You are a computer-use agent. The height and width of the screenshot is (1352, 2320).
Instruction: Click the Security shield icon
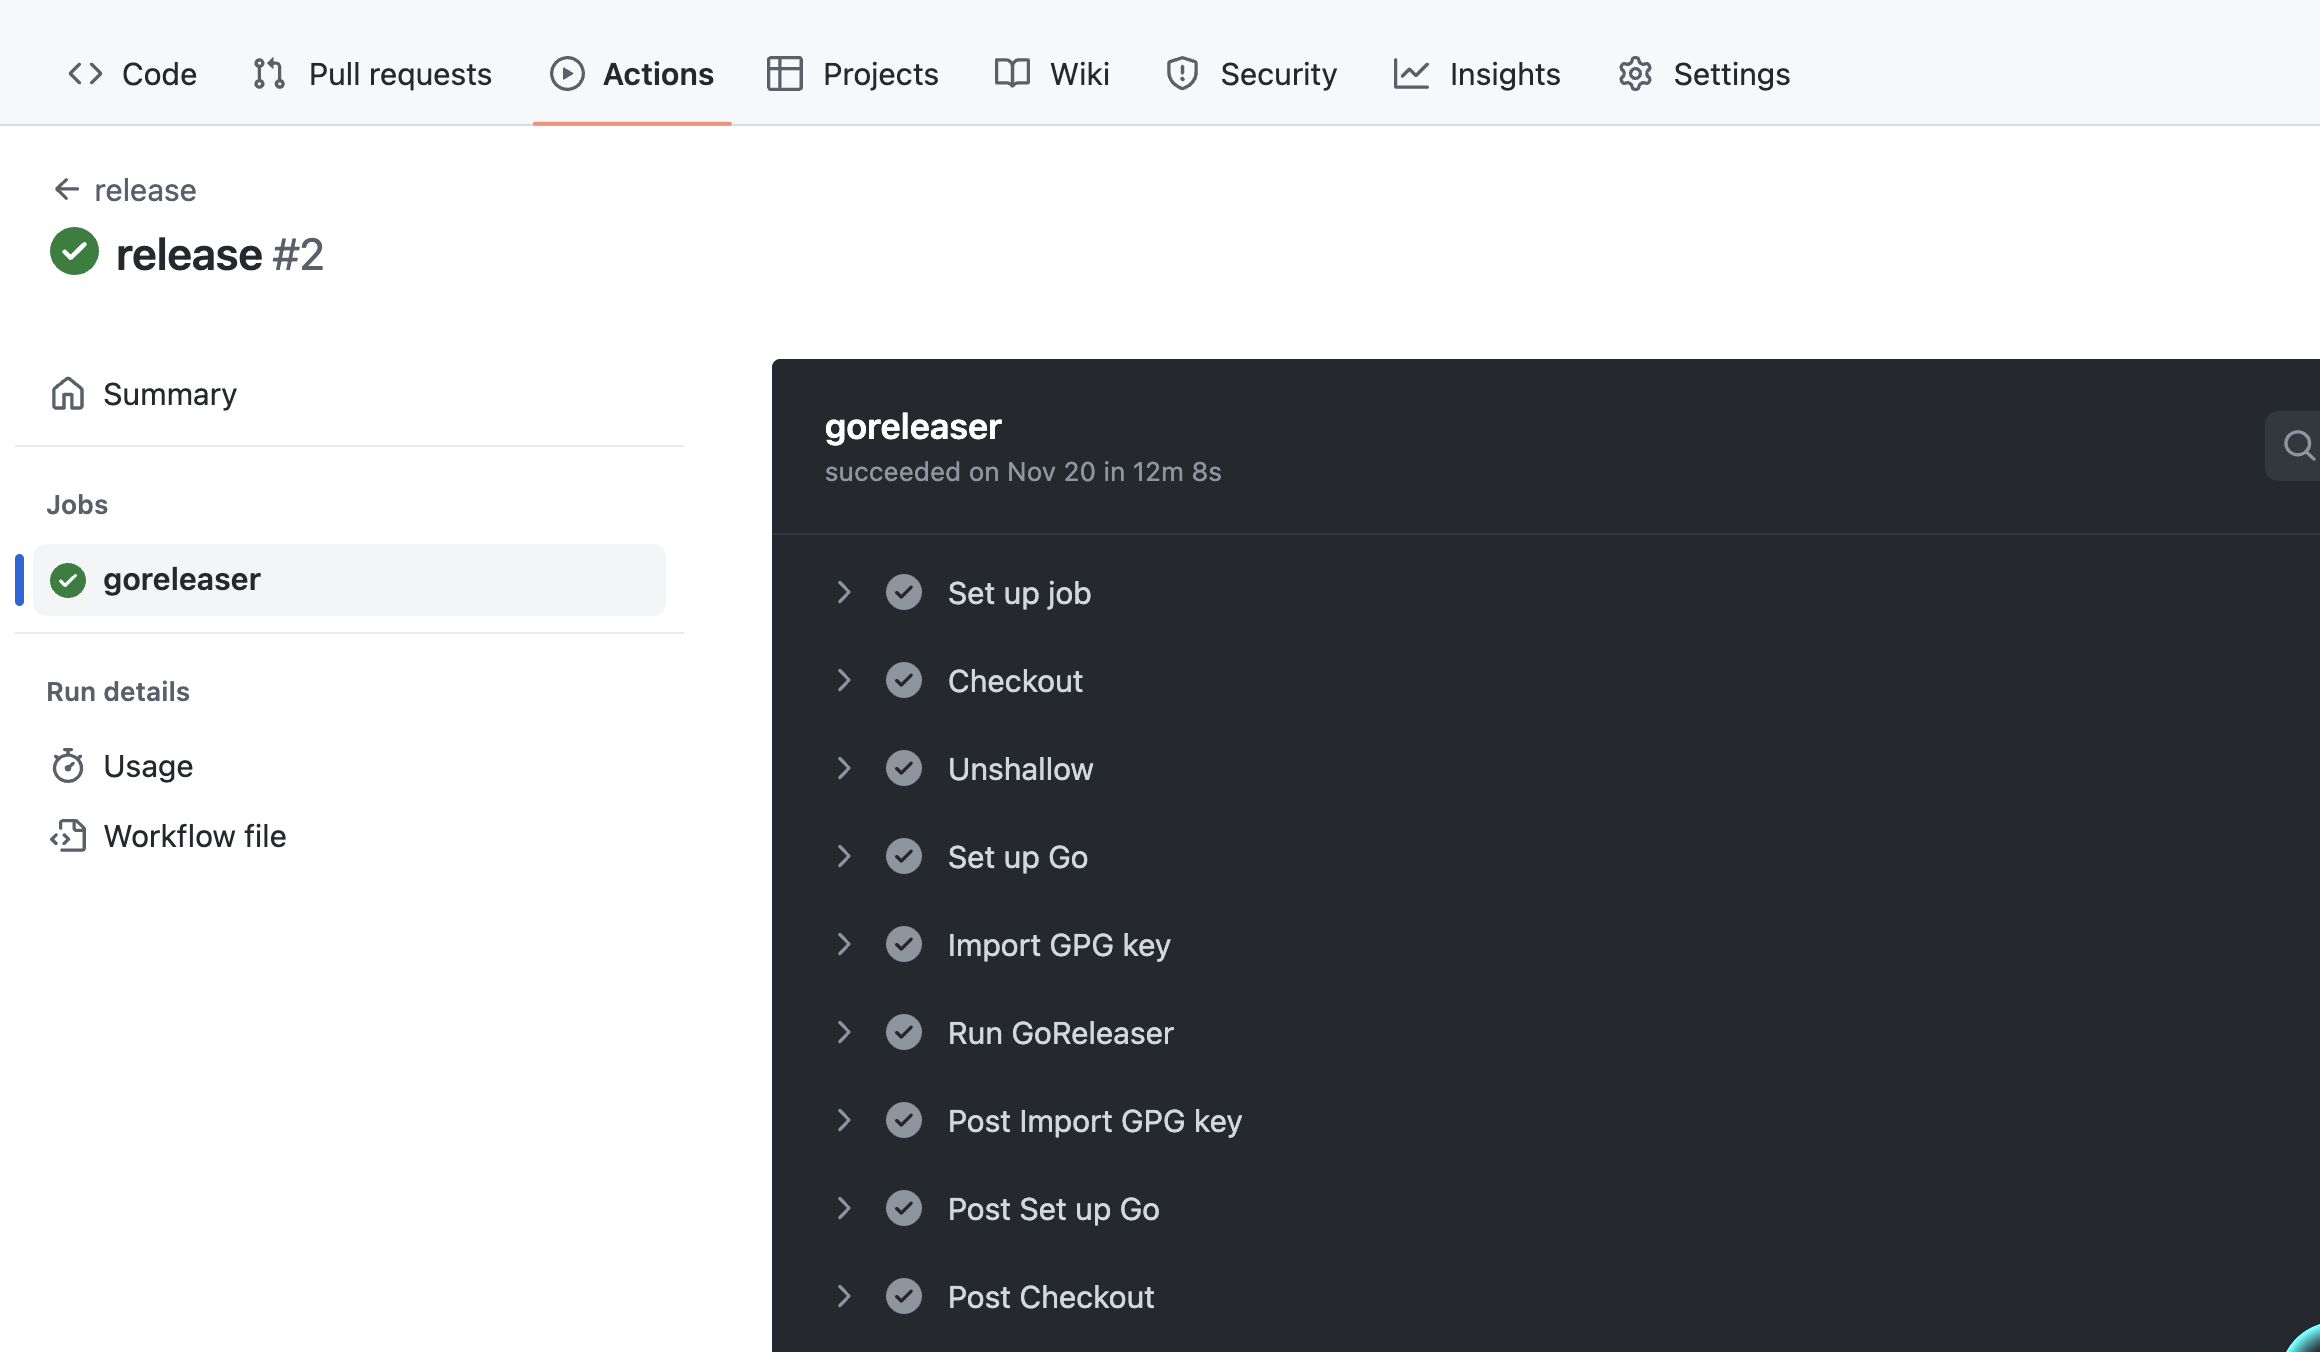click(1183, 74)
